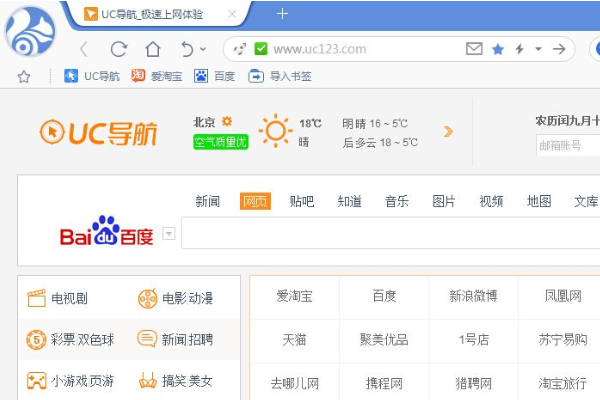This screenshot has height=400, width=600.
Task: Open 去哪儿网 site link
Action: (x=294, y=383)
